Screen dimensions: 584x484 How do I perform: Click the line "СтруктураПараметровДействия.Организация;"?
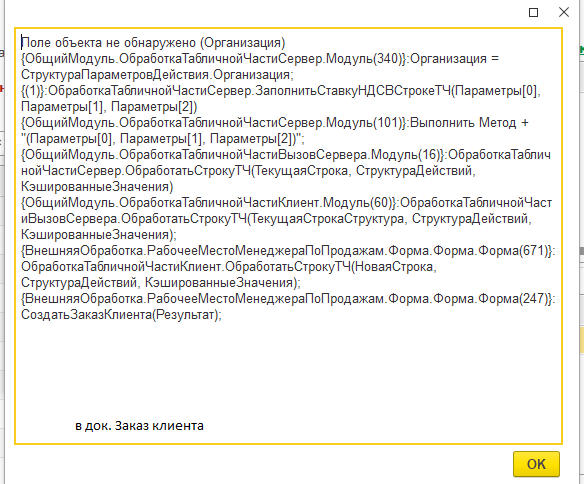coord(157,75)
